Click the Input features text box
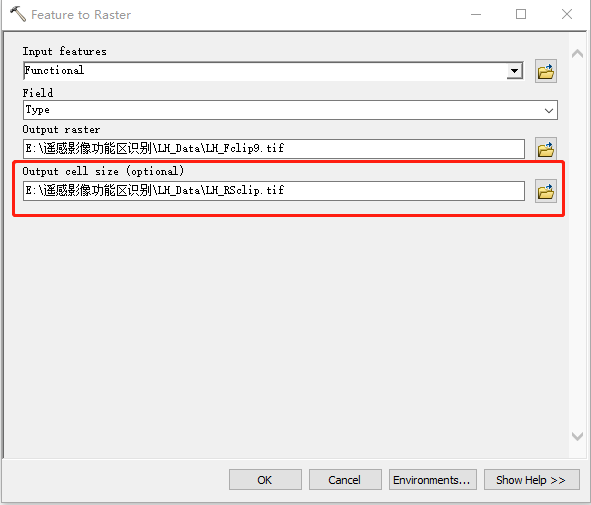 point(265,71)
